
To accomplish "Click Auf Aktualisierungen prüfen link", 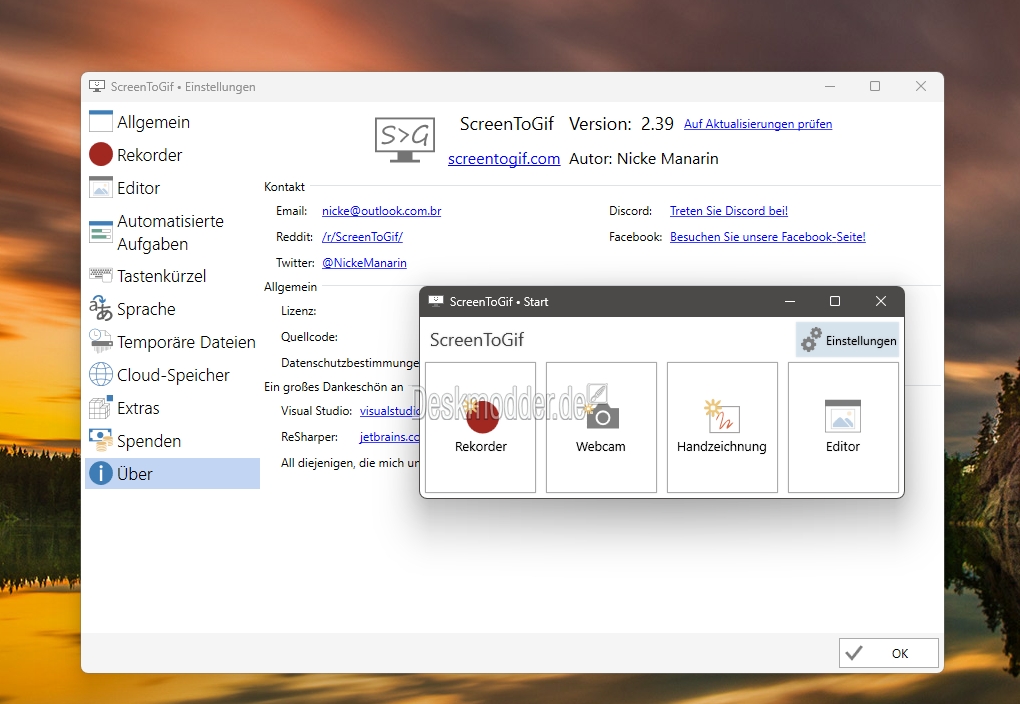I will [758, 124].
